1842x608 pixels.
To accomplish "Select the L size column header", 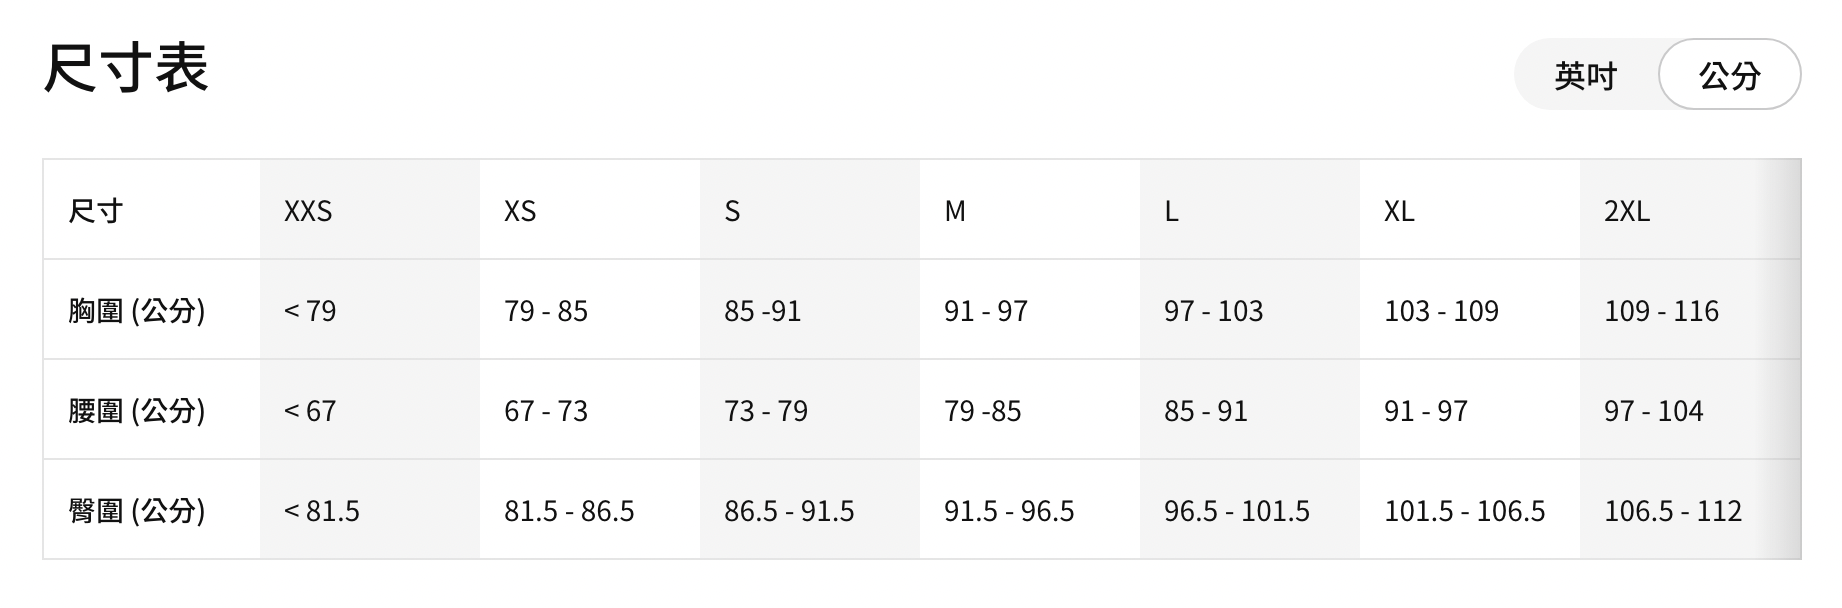I will (1171, 211).
